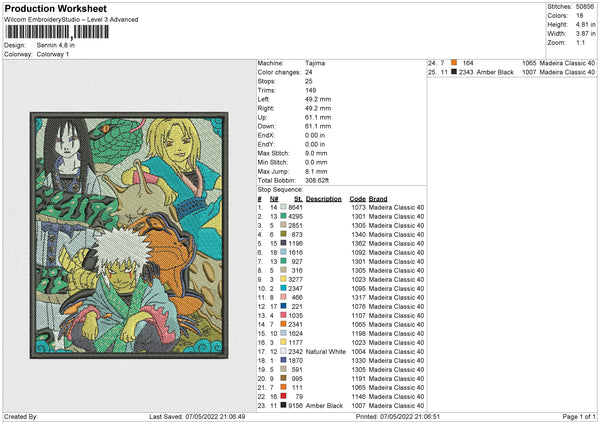Click 'Page 1 of 1' in footer

tap(579, 417)
